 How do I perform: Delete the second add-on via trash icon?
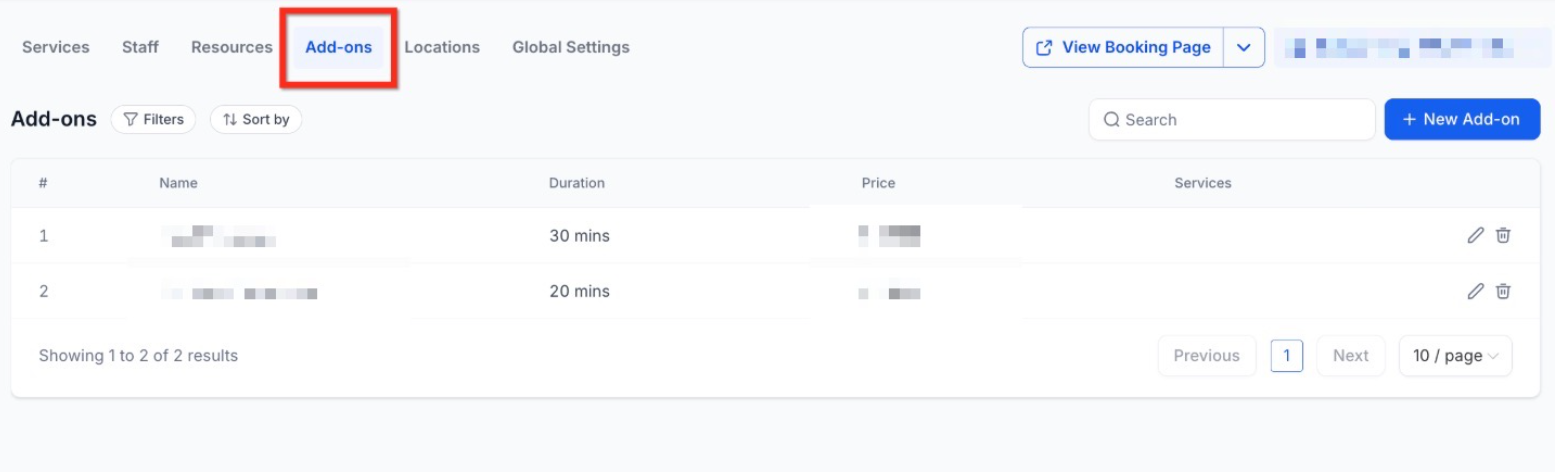click(1503, 292)
